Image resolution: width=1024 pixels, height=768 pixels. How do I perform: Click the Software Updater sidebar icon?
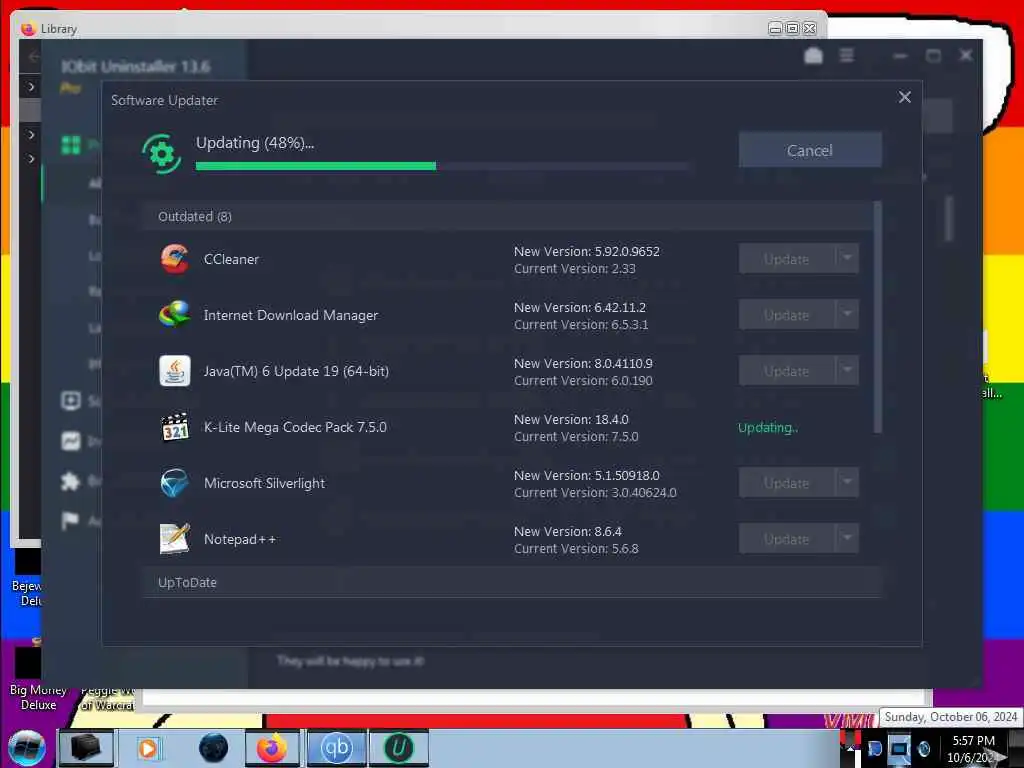[71, 400]
